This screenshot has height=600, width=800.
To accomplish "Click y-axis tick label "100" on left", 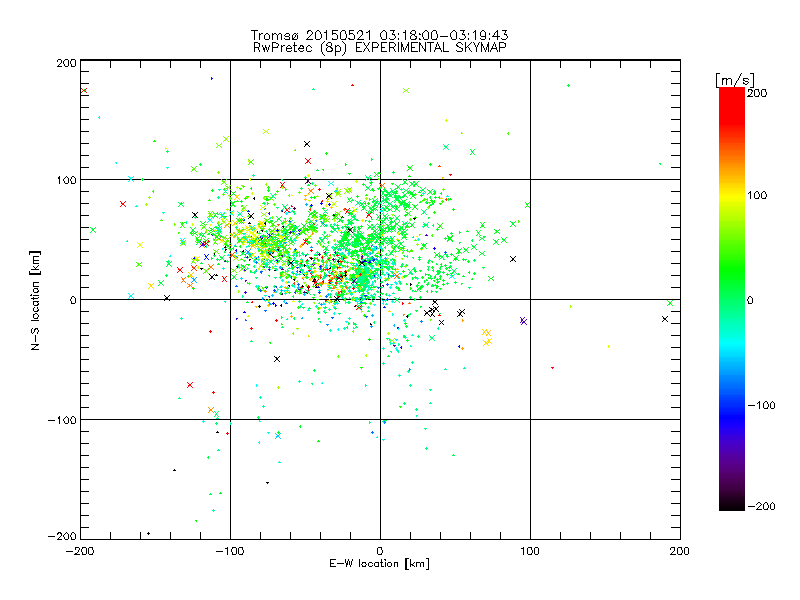I will pos(67,180).
